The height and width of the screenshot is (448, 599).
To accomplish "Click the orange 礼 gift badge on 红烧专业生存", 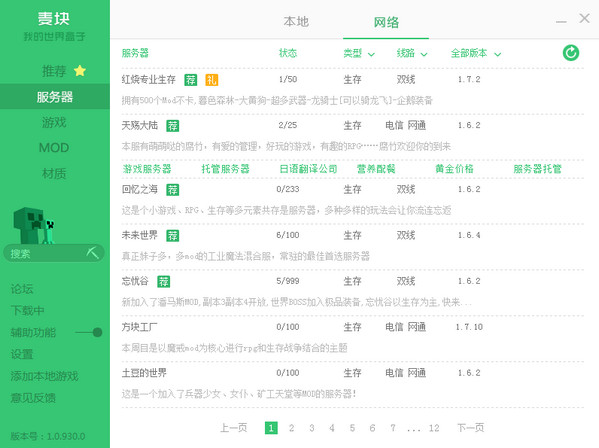I will pos(212,79).
